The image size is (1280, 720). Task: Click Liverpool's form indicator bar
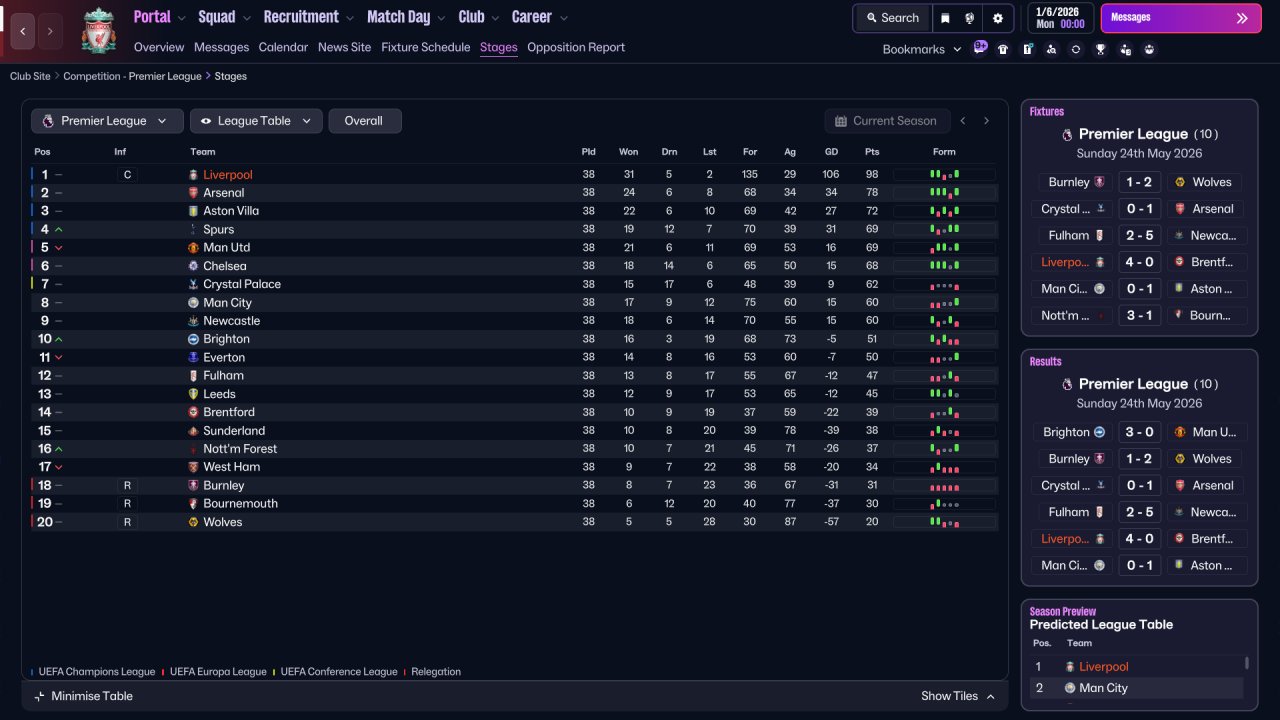click(944, 174)
